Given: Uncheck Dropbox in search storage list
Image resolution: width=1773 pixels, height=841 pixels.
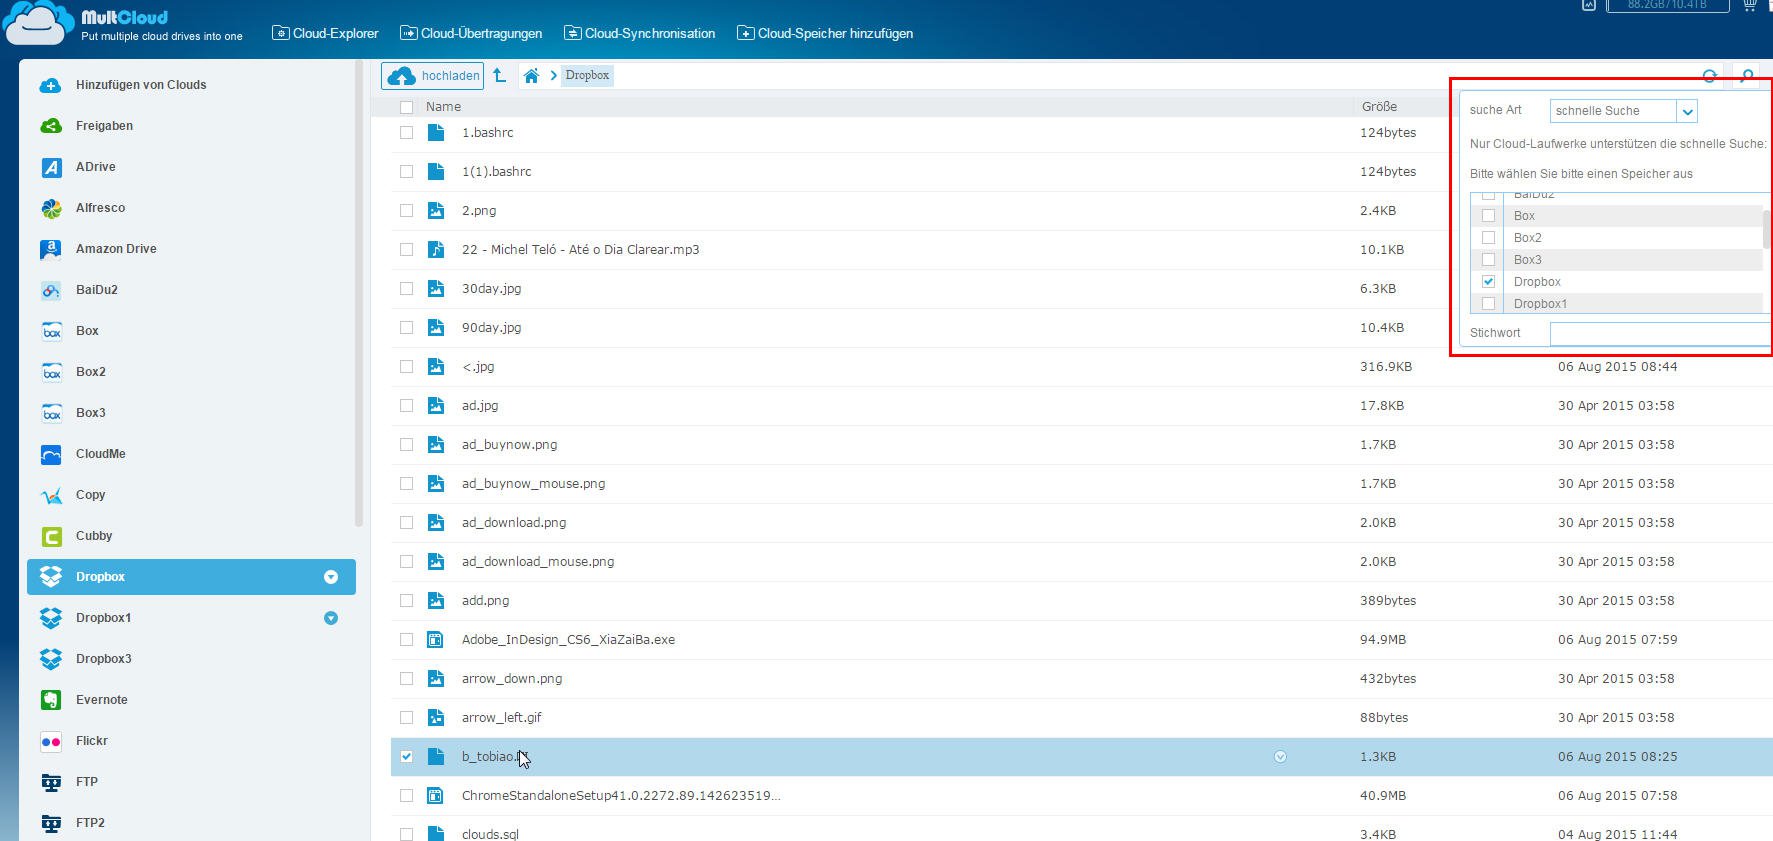Looking at the screenshot, I should tap(1488, 282).
